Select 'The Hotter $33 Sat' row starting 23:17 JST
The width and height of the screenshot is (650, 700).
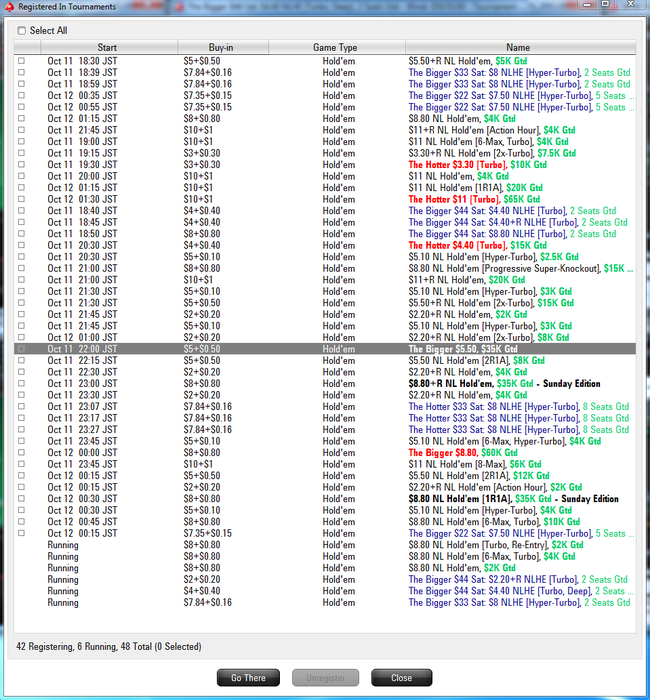coord(325,418)
